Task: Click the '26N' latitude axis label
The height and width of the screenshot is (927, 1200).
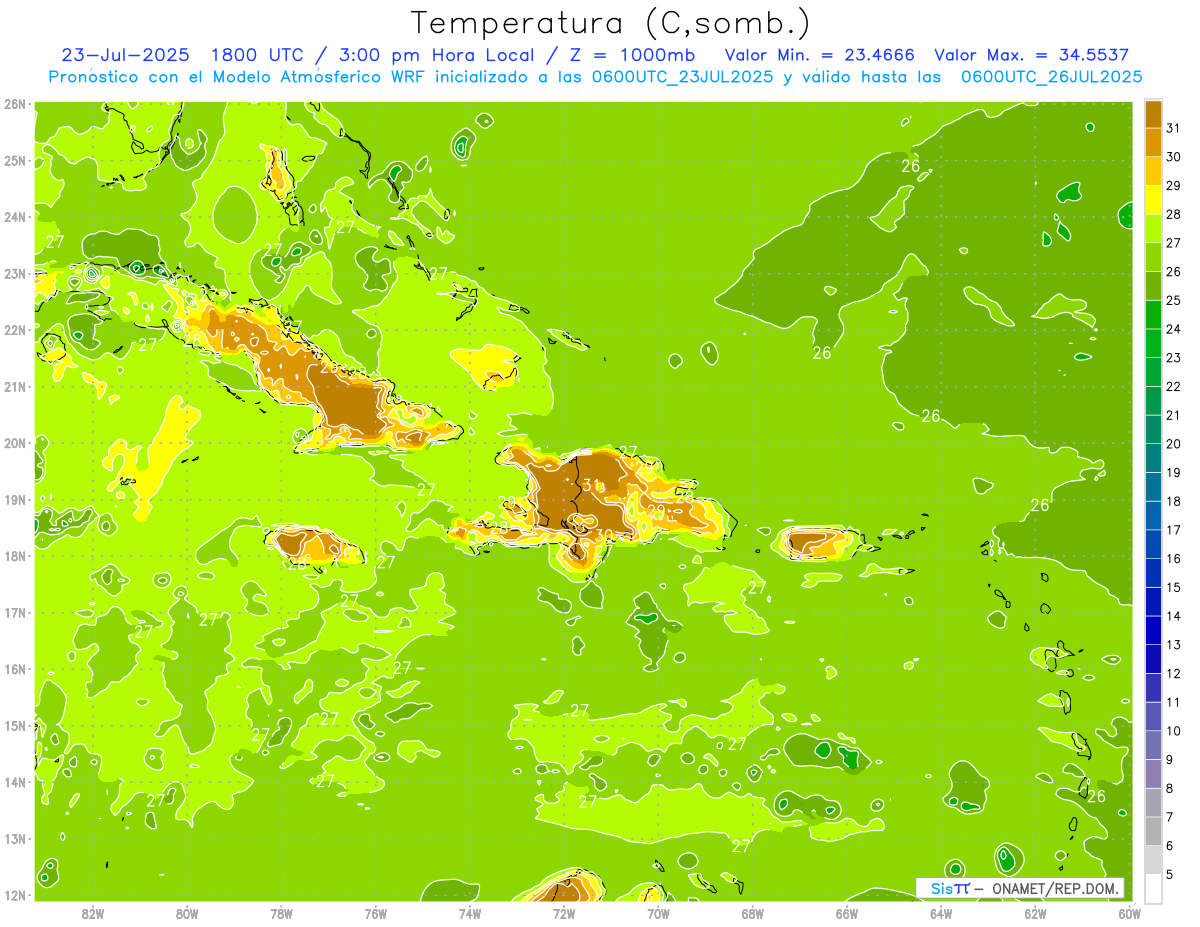Action: point(15,104)
